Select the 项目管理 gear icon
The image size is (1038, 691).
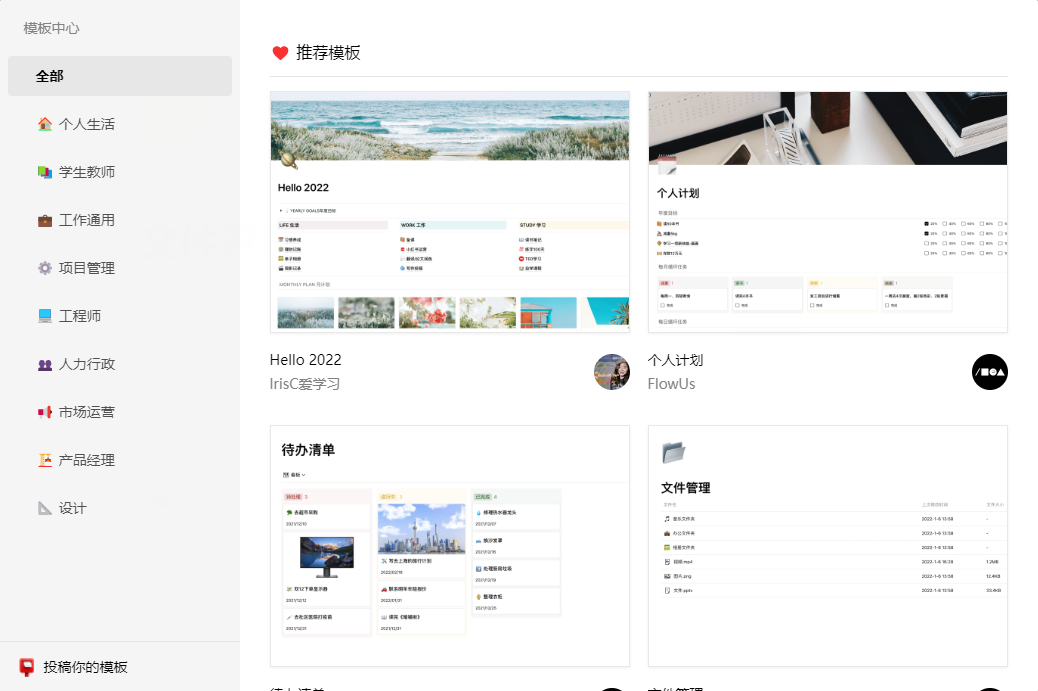[45, 268]
